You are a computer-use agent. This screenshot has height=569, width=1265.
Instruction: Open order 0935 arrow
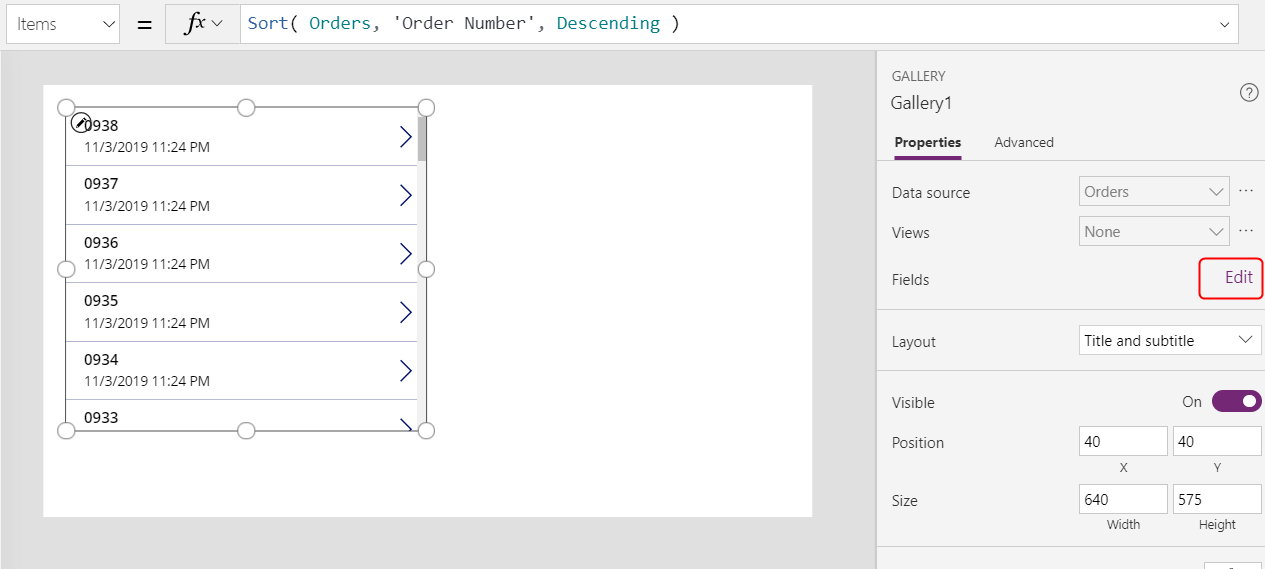[406, 312]
